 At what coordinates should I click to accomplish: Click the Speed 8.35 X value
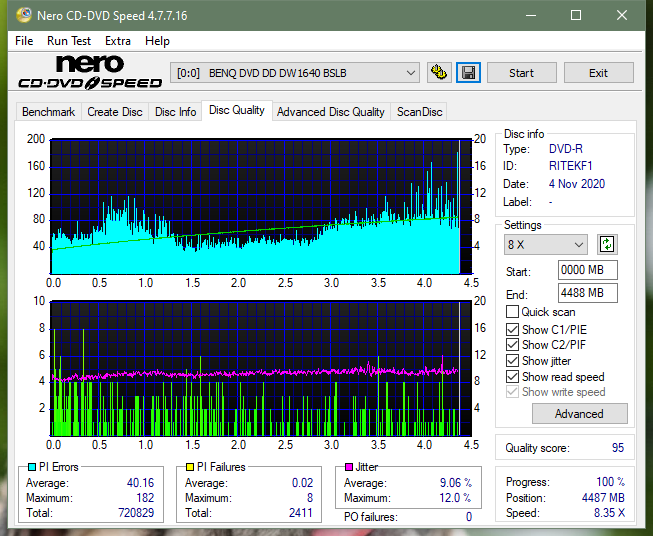609,513
